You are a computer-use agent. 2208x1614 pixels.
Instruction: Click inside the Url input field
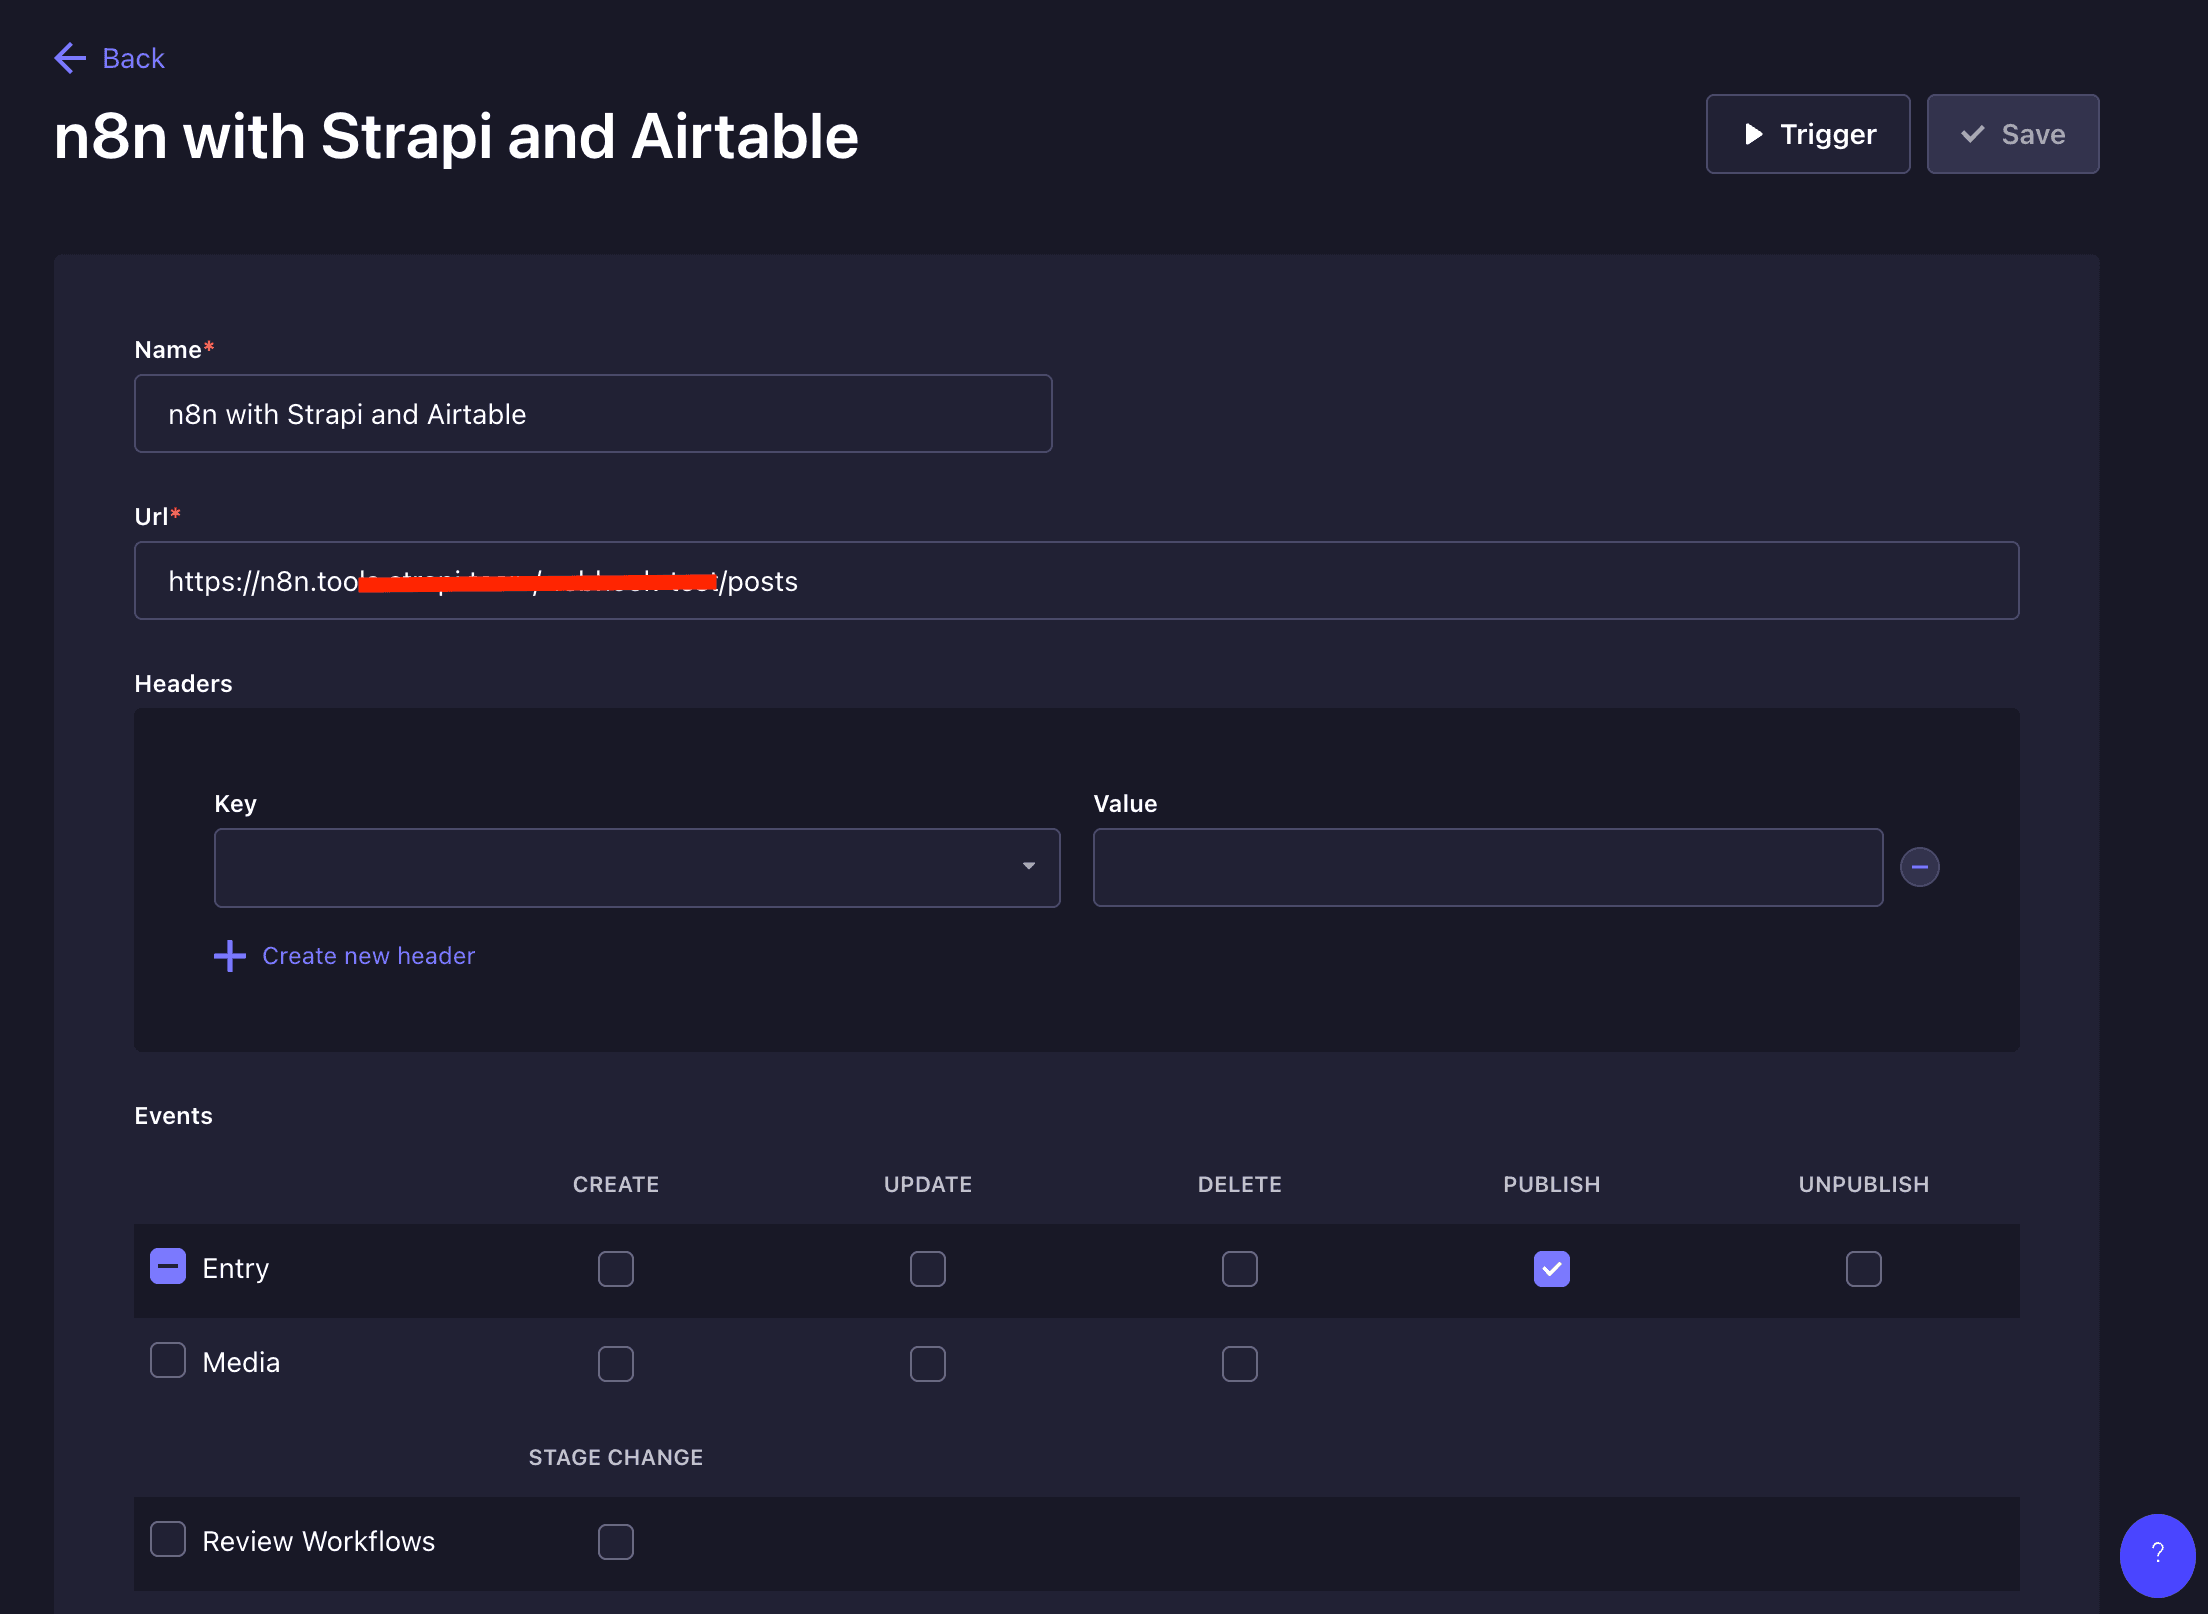tap(1076, 581)
